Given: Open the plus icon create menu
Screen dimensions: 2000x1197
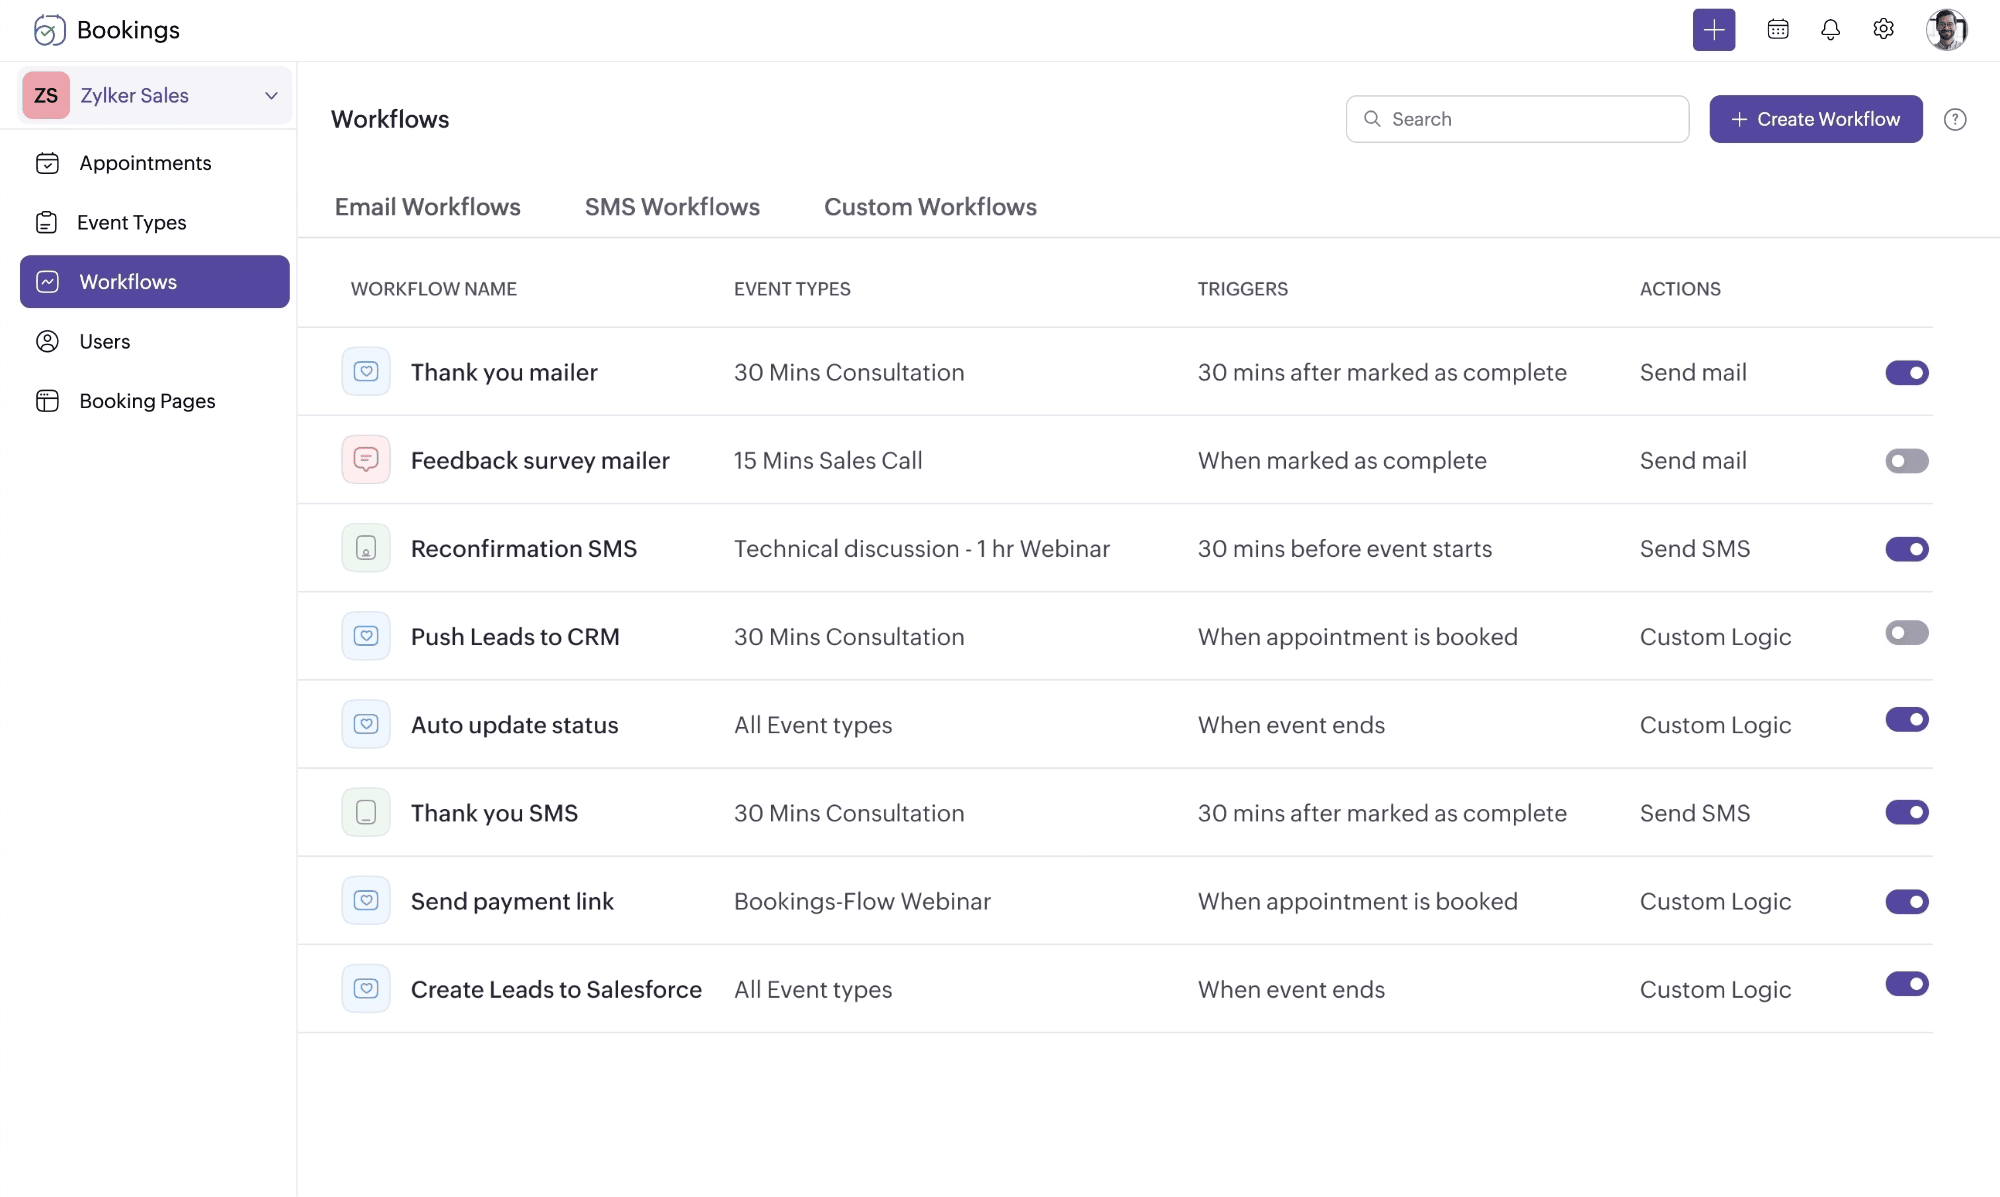Looking at the screenshot, I should tap(1714, 30).
